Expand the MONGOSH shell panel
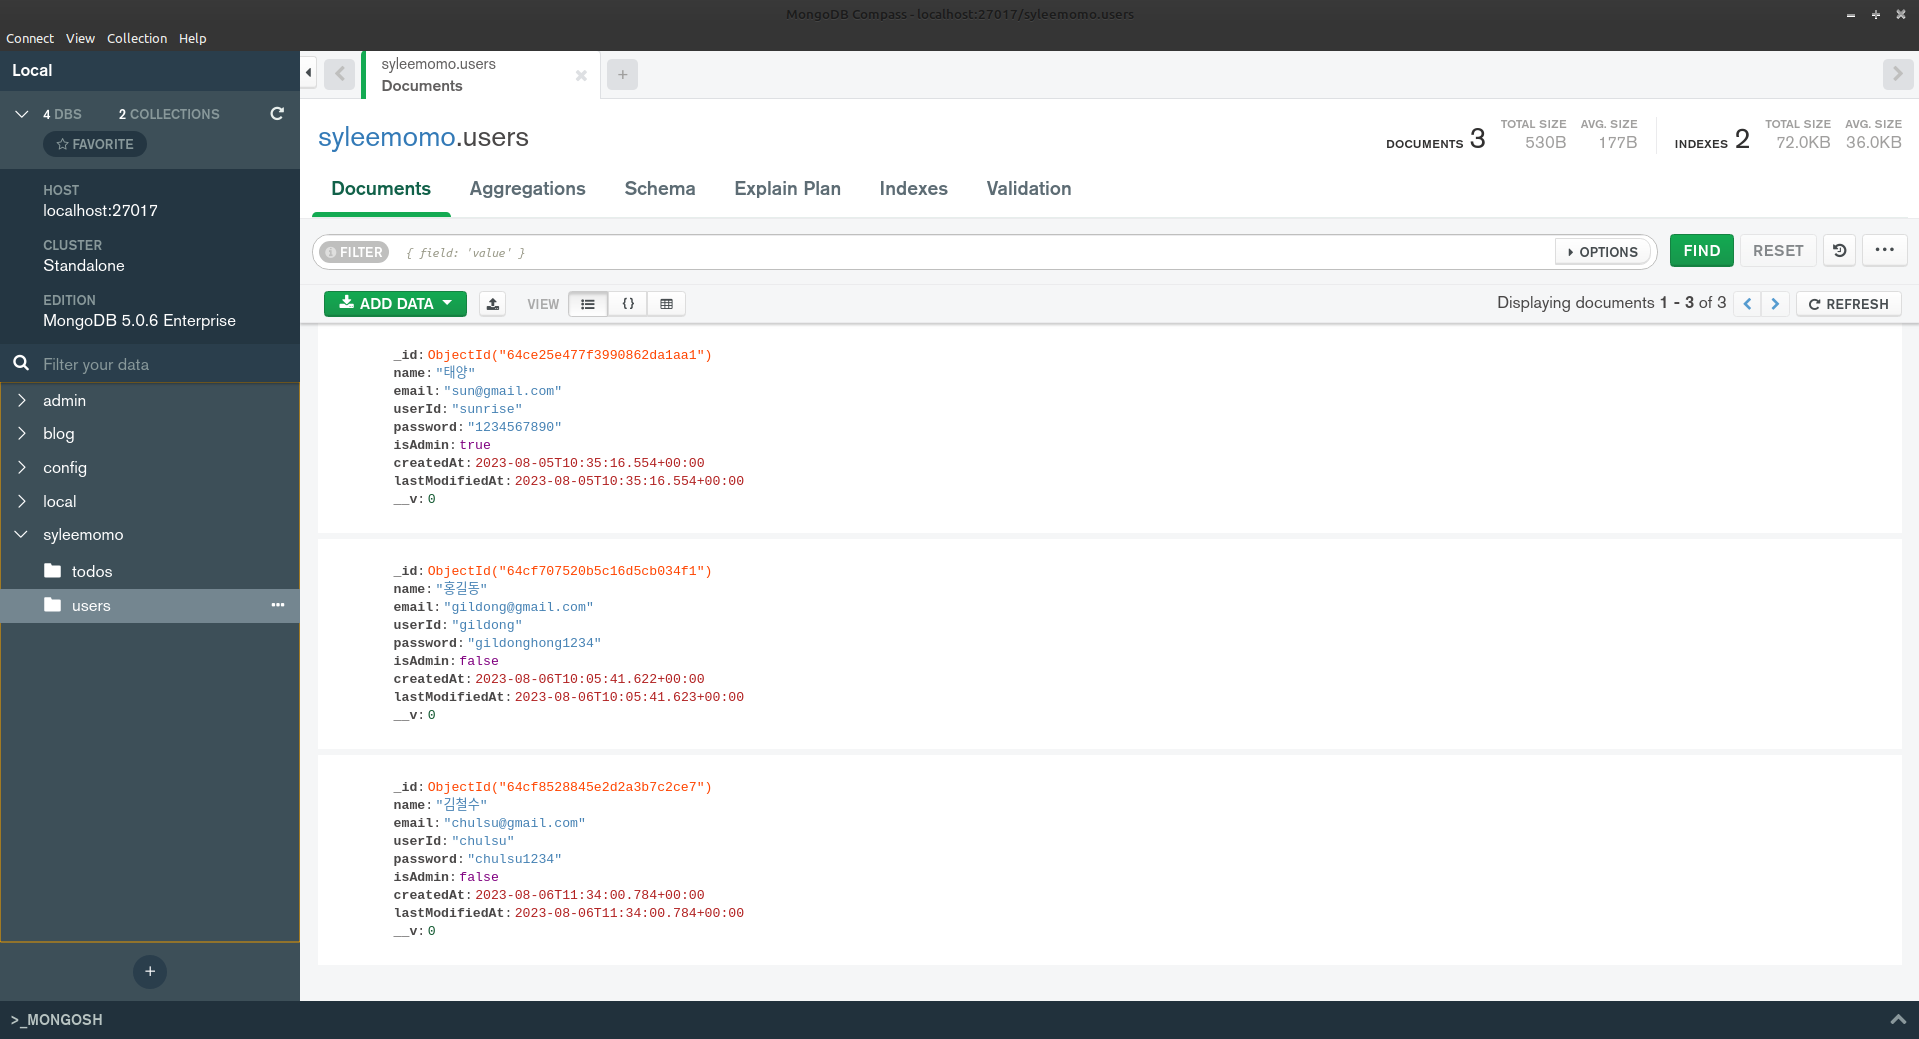1919x1039 pixels. click(1897, 1020)
